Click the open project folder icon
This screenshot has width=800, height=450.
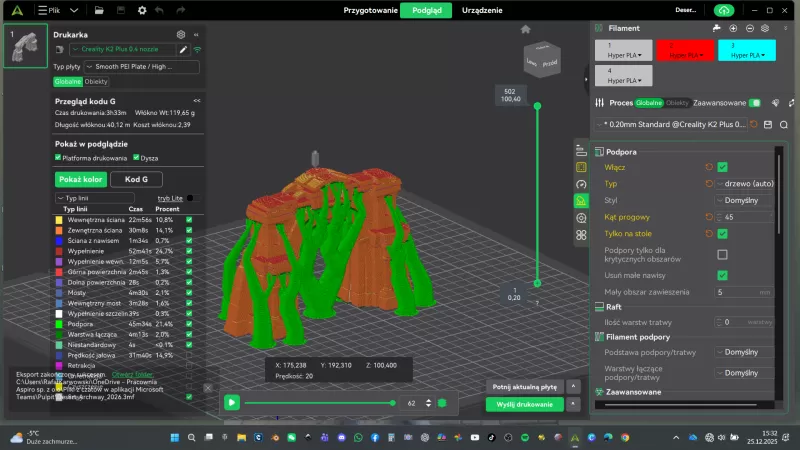pyautogui.click(x=99, y=10)
